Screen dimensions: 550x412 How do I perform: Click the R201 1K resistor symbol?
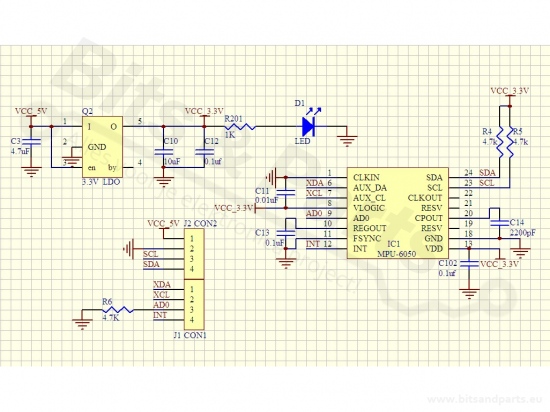(x=241, y=127)
